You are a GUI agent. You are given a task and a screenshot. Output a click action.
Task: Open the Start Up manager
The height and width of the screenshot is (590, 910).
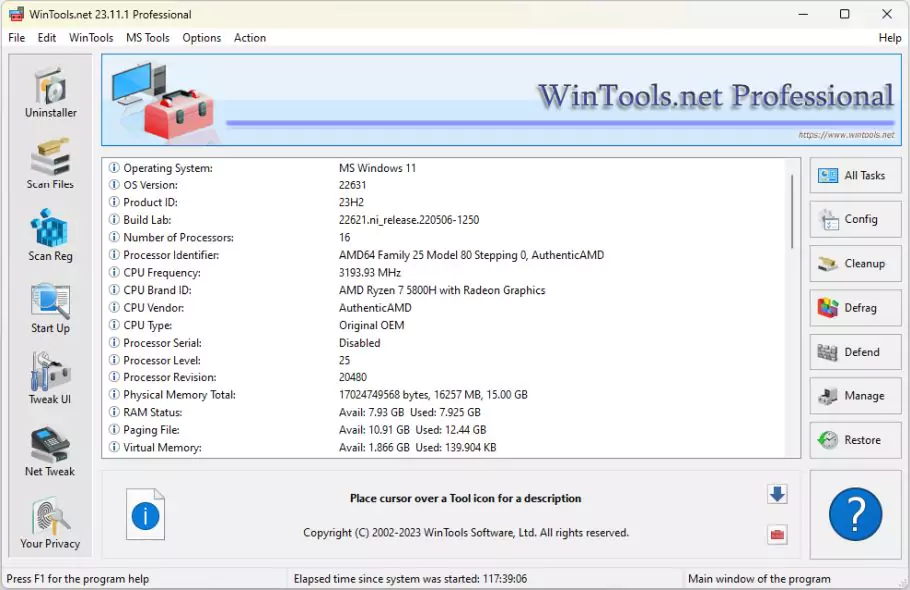[x=50, y=306]
